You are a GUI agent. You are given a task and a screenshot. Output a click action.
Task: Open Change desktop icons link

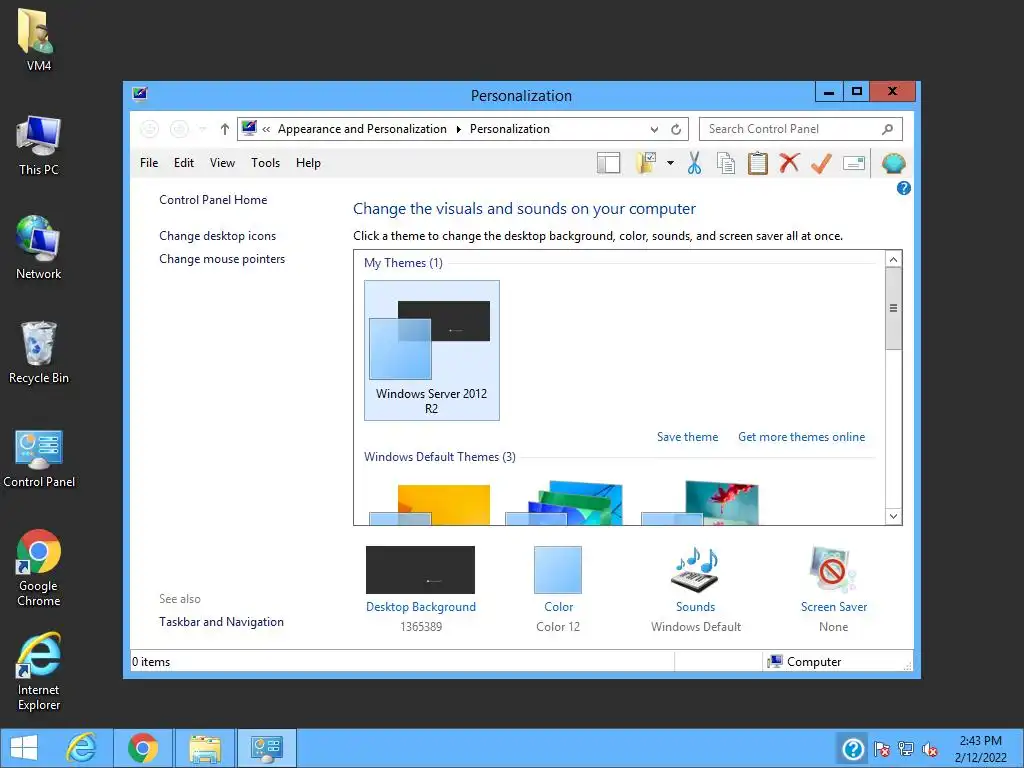point(217,236)
